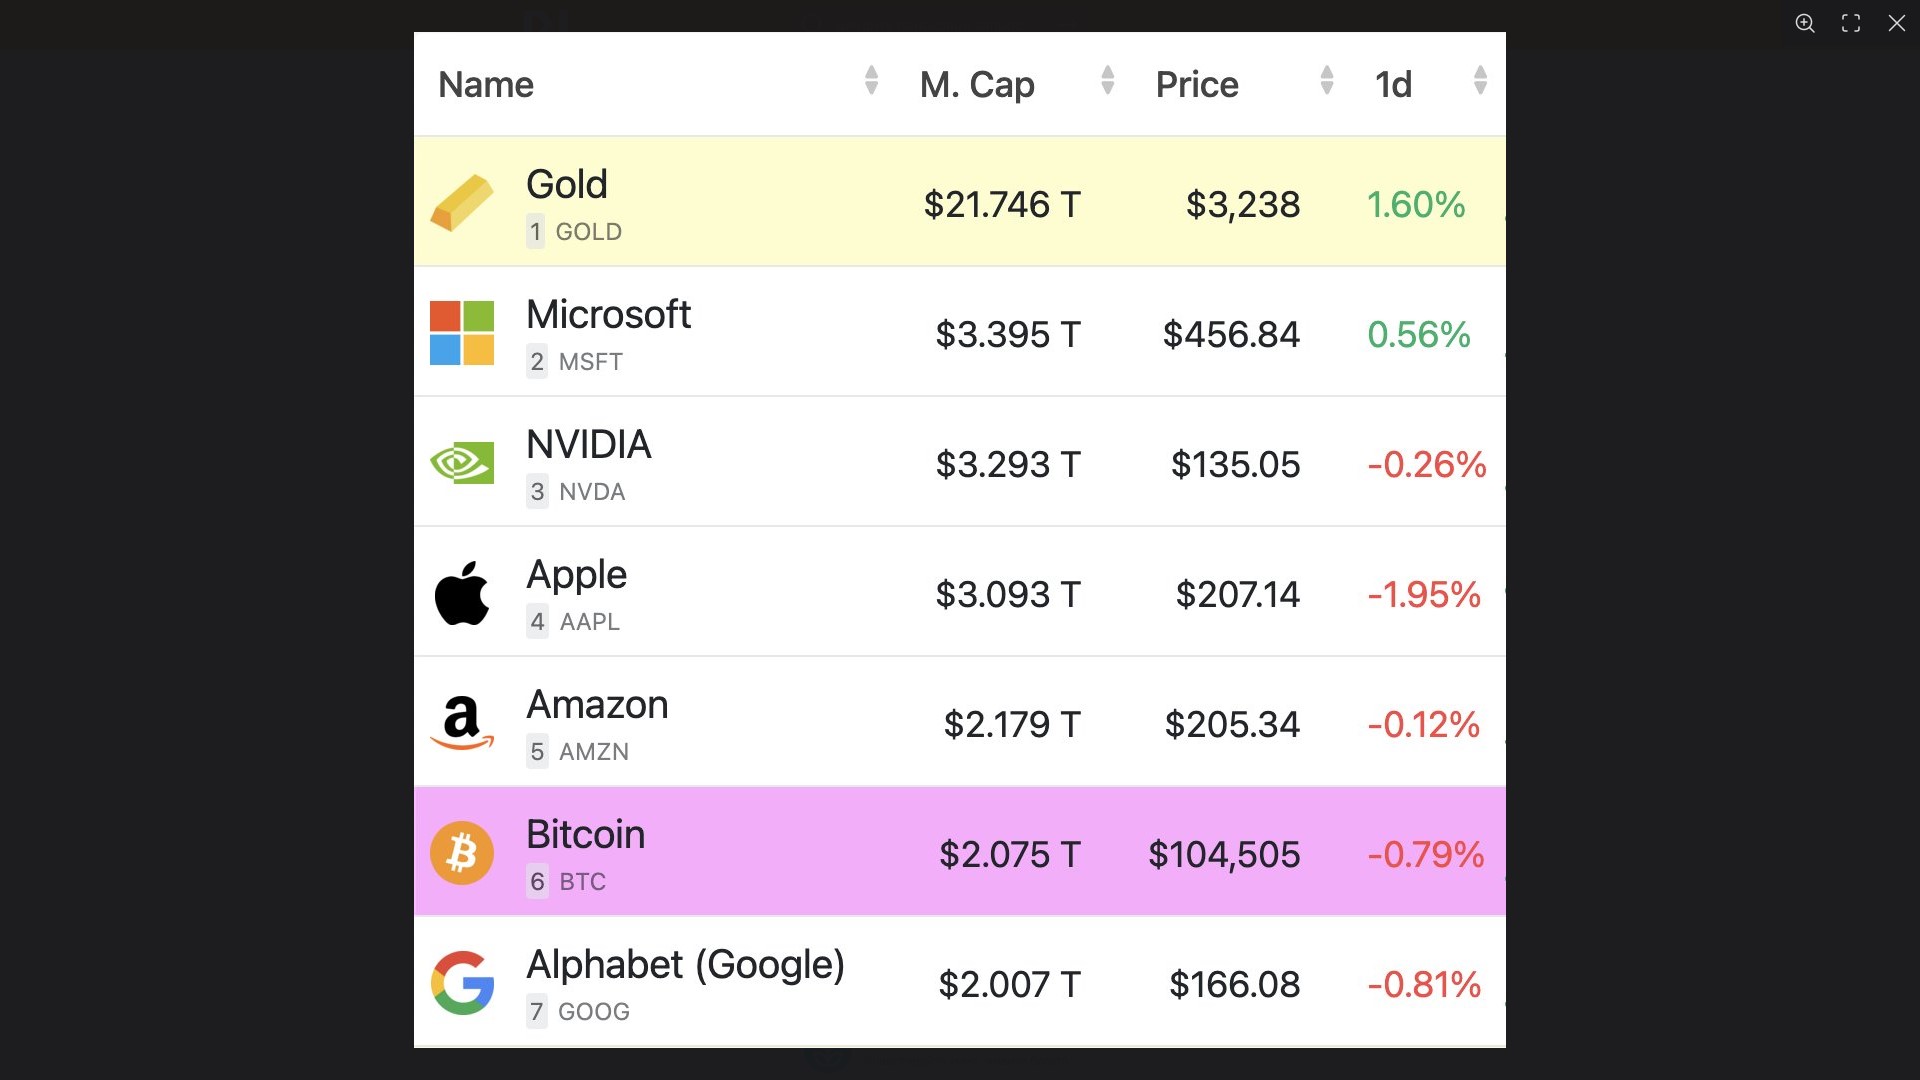
Task: Sort by 1d change column arrows
Action: 1480,80
